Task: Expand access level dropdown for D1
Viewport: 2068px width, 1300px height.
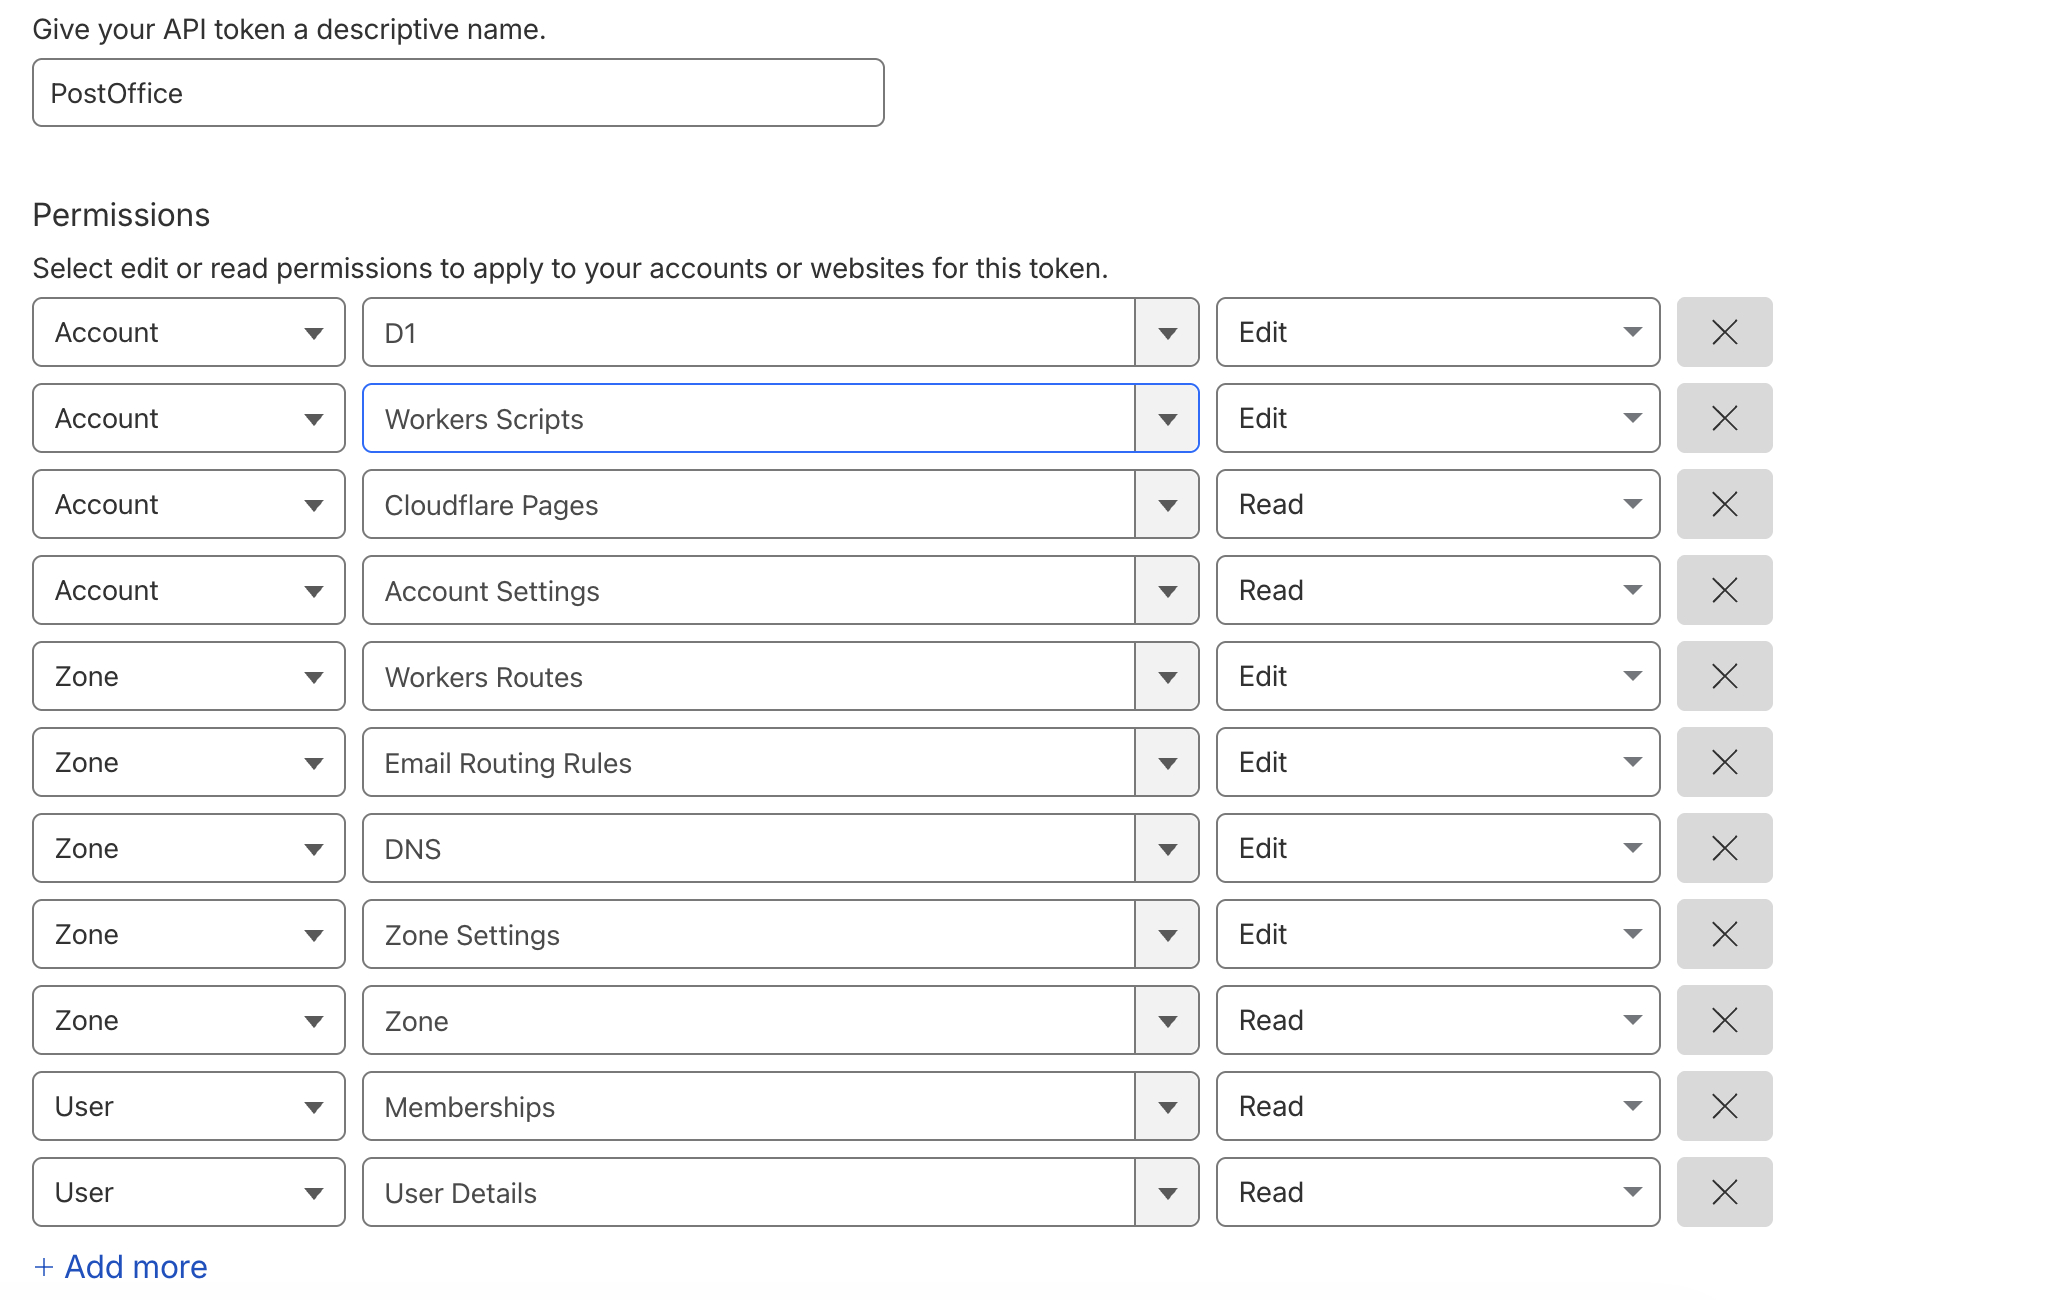Action: [x=1437, y=332]
